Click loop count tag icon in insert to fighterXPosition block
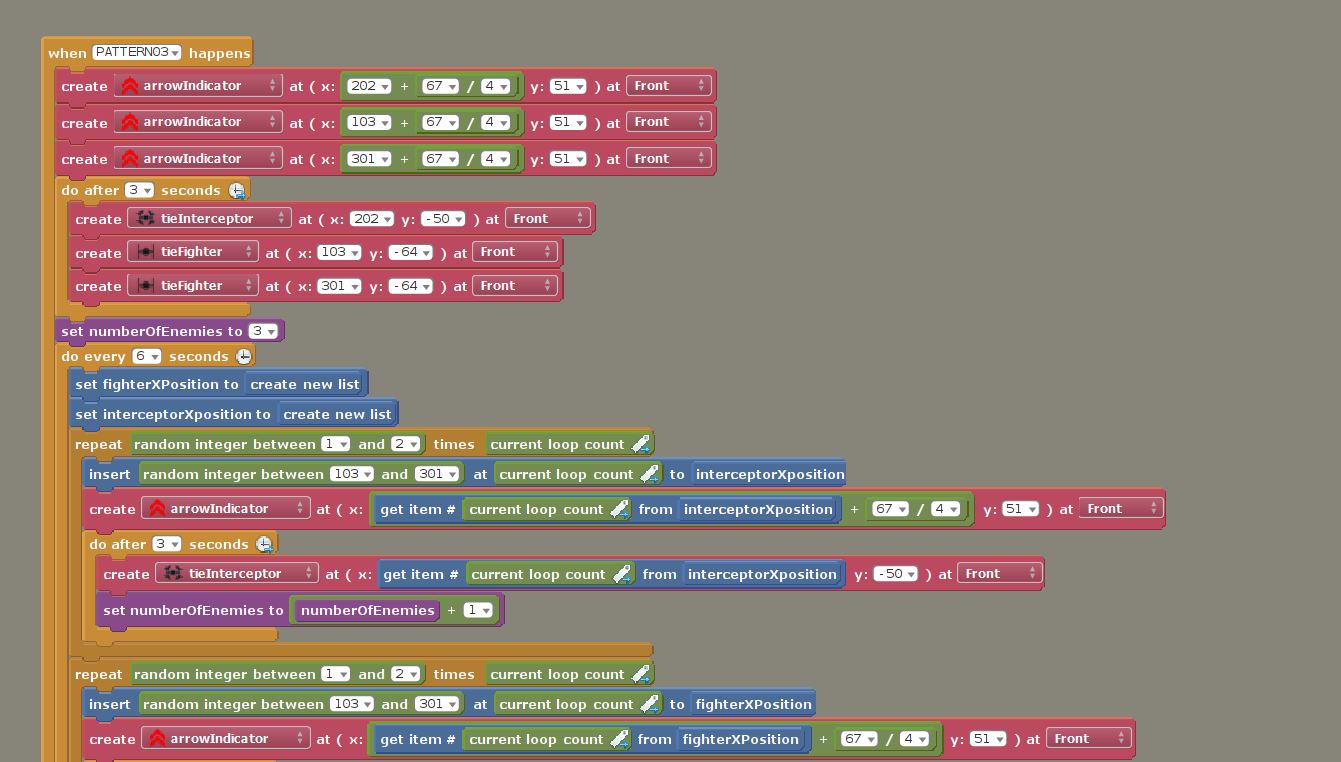 [650, 704]
